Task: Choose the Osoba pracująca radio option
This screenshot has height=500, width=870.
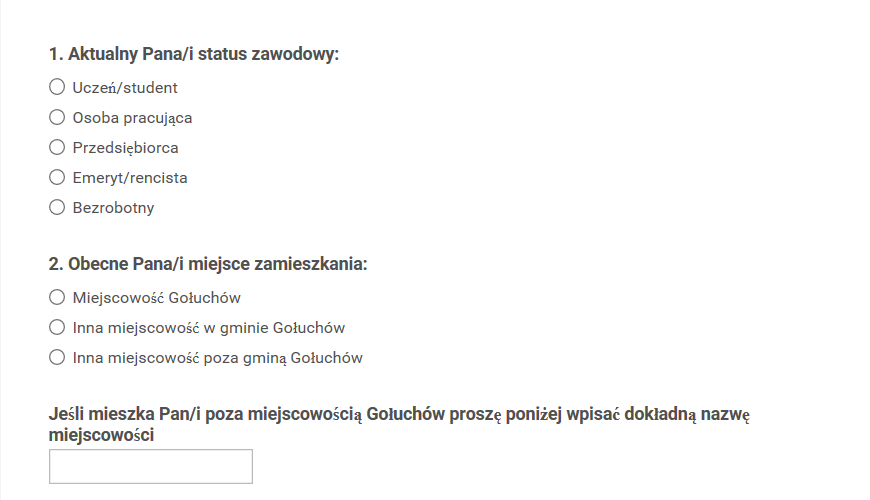Action: point(57,117)
